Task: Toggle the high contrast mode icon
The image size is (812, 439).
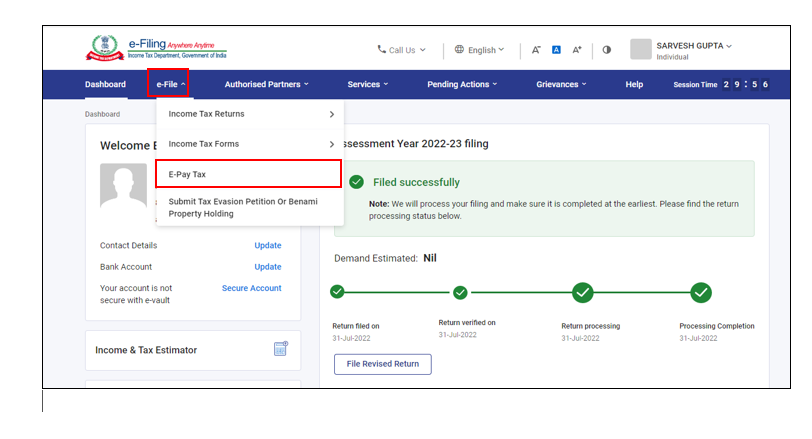Action: point(607,50)
